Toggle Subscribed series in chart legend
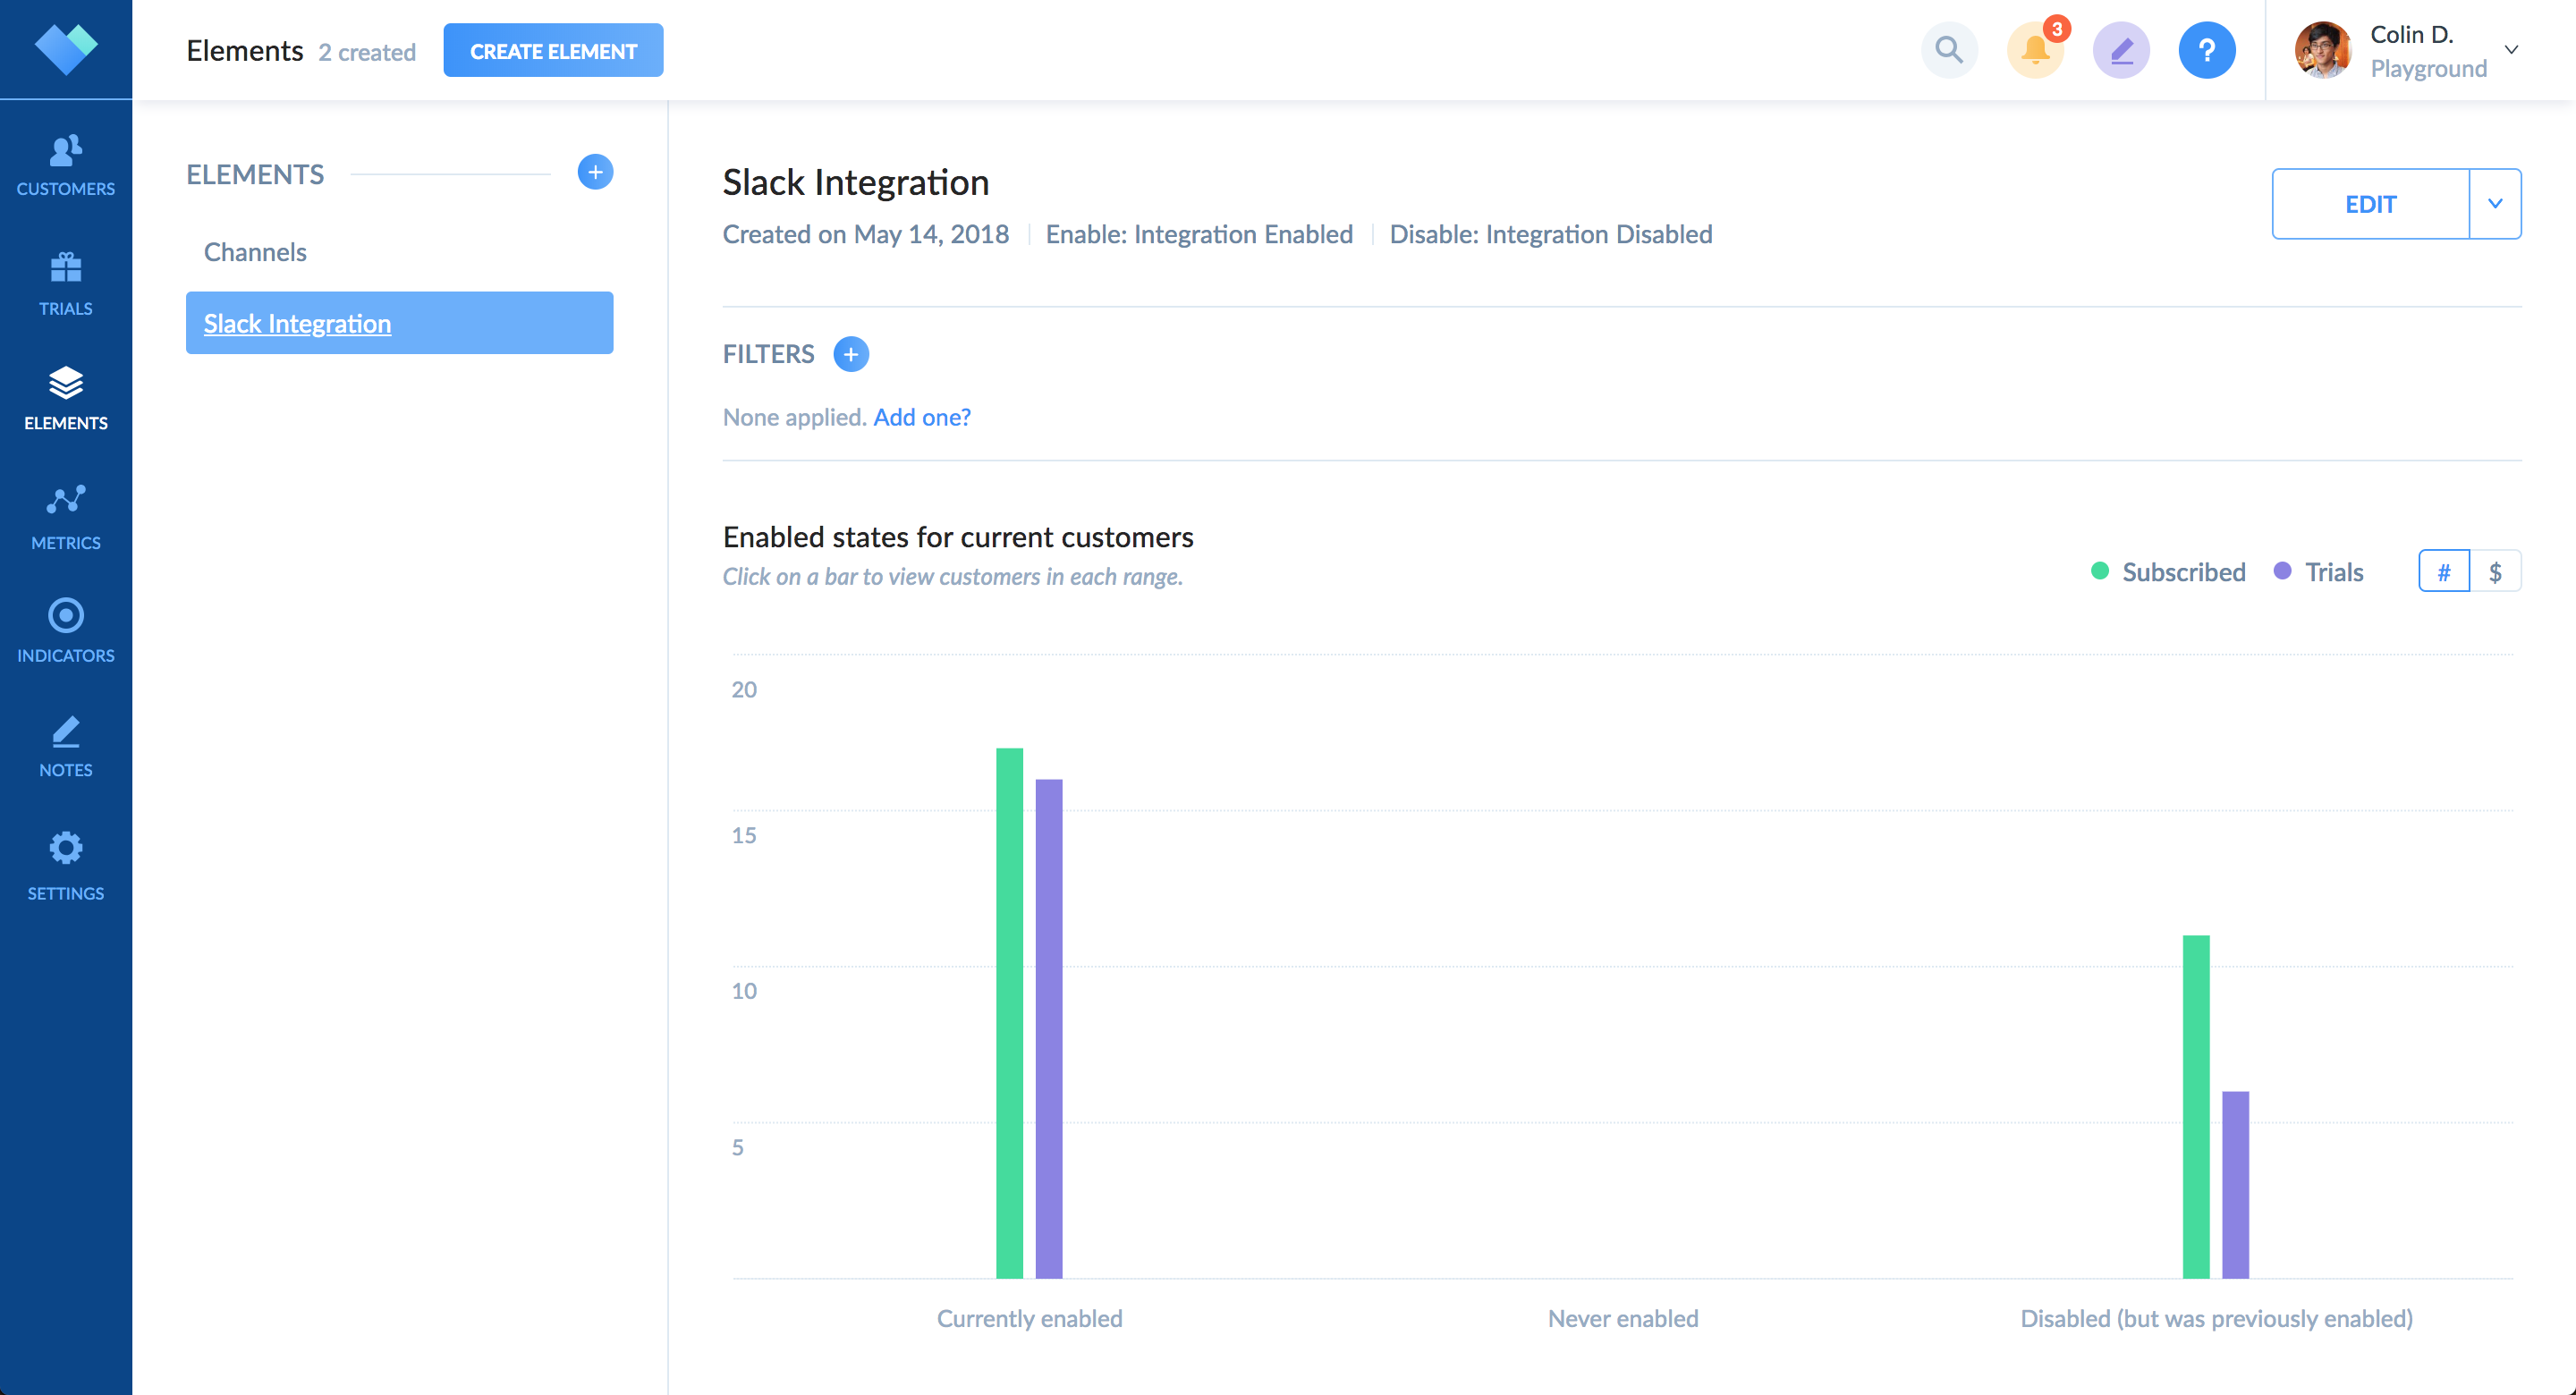 2168,572
